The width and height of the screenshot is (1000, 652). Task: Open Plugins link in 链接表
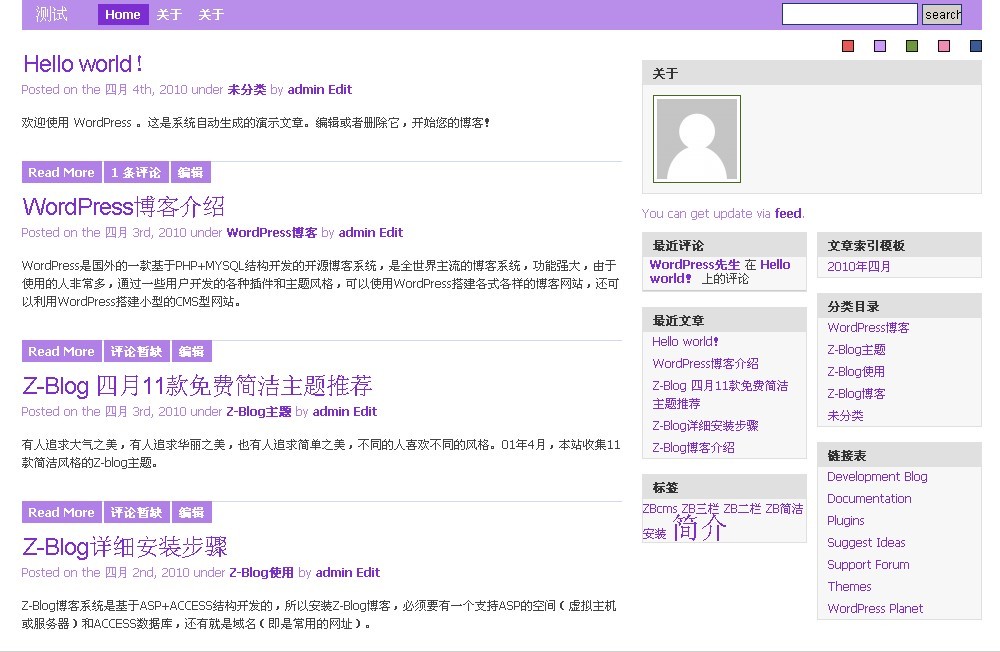click(846, 521)
